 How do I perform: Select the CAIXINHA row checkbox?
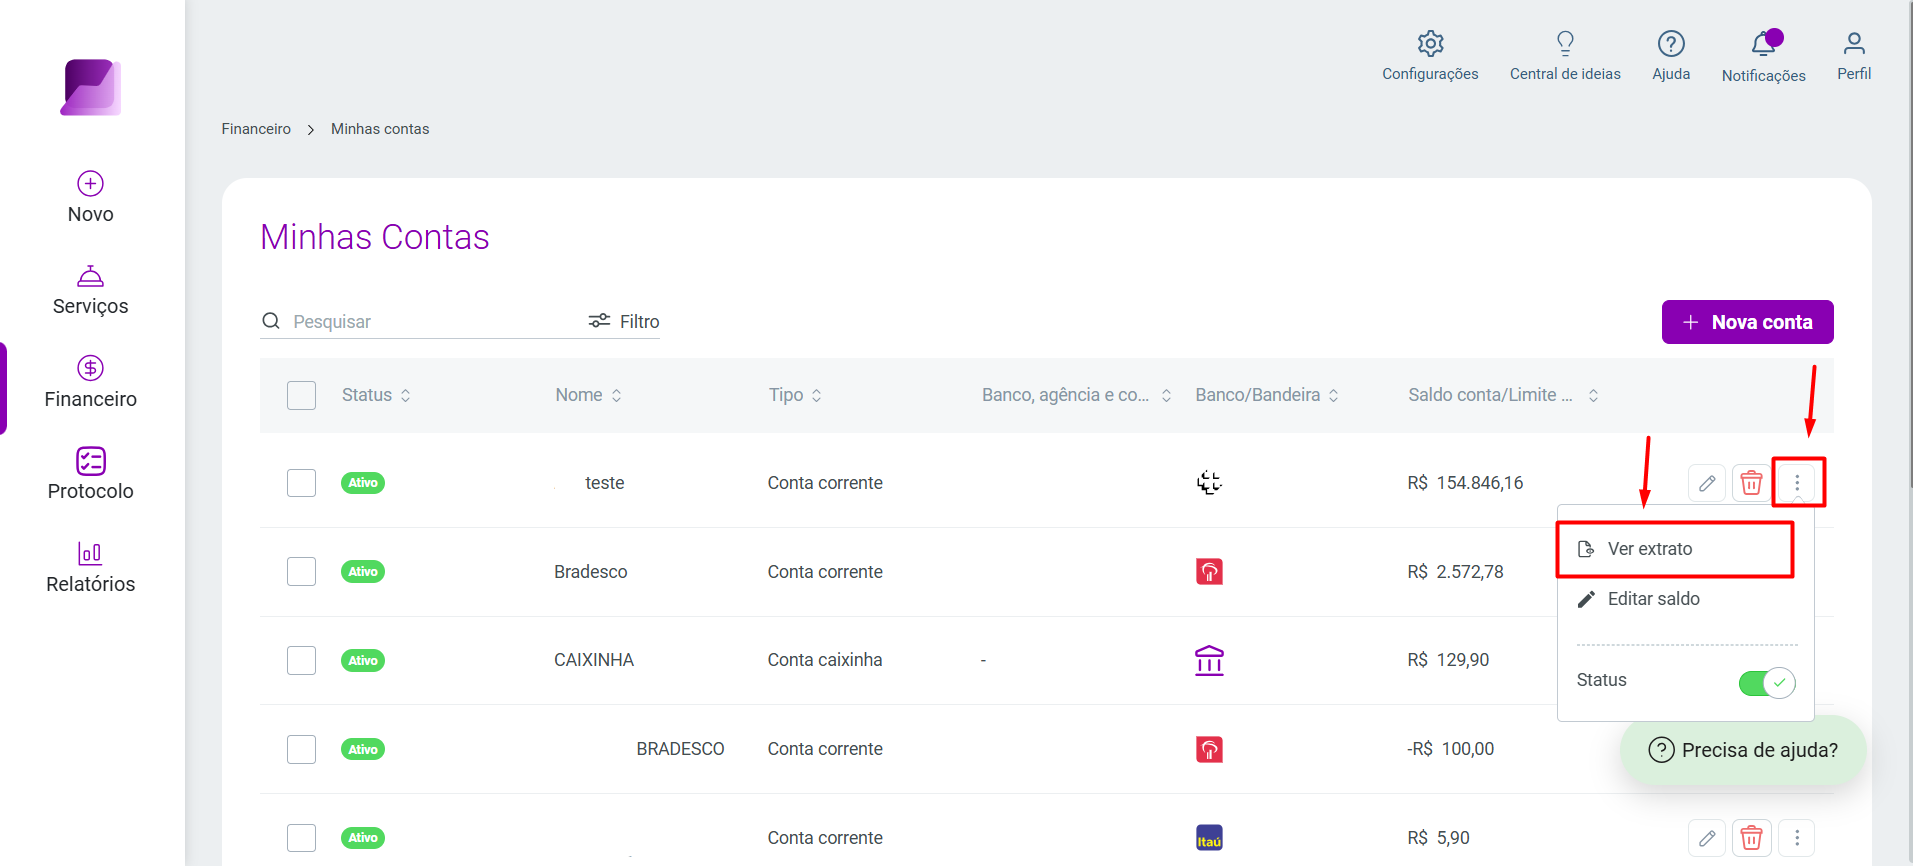point(301,660)
